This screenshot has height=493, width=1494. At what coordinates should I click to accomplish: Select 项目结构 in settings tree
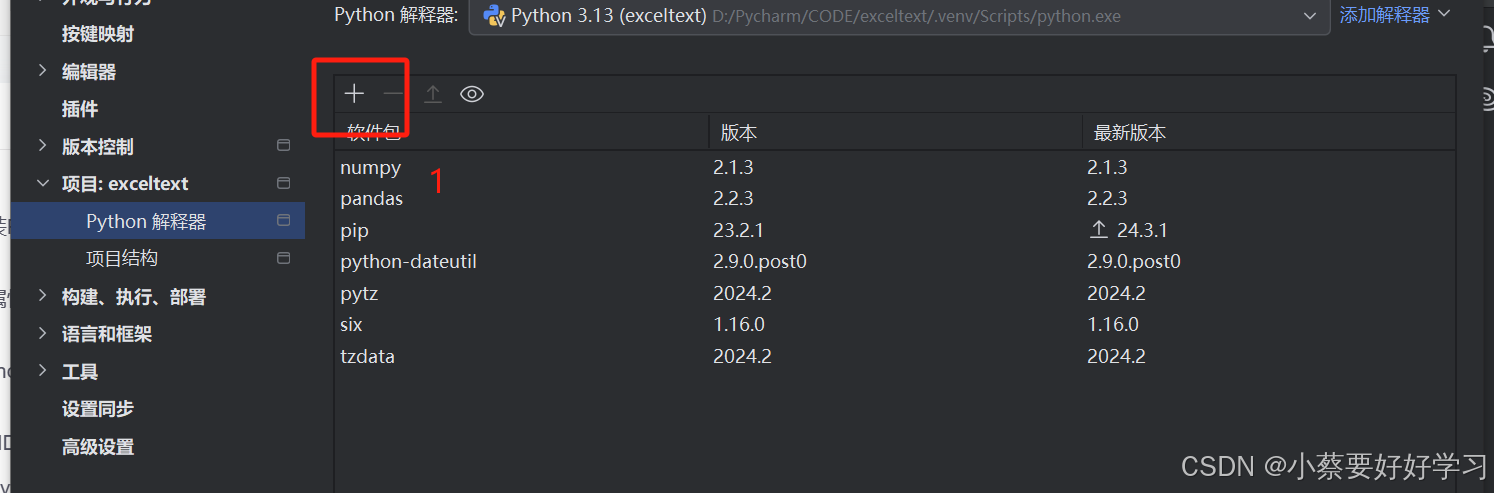(122, 258)
